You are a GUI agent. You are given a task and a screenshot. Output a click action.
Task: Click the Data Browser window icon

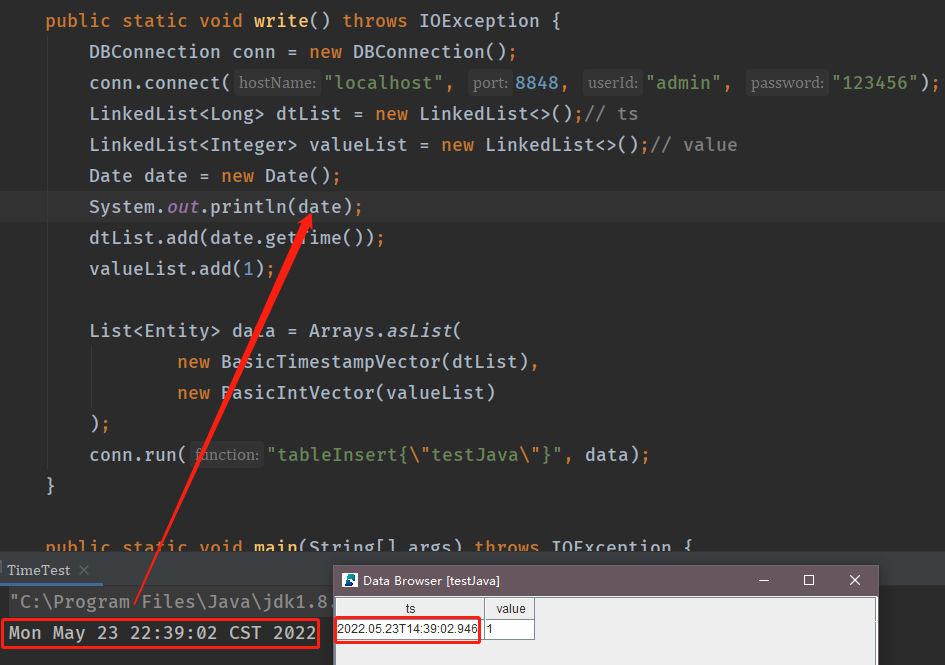pyautogui.click(x=350, y=580)
